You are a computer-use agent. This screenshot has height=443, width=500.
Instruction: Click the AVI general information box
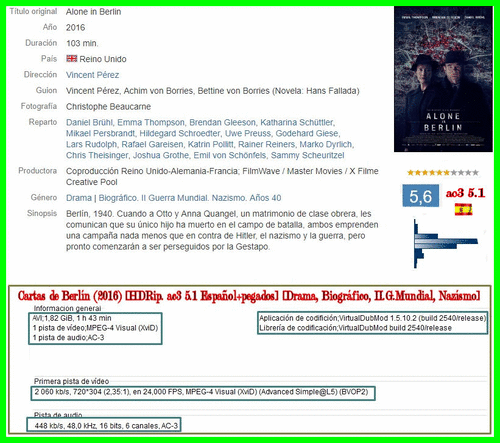95,328
